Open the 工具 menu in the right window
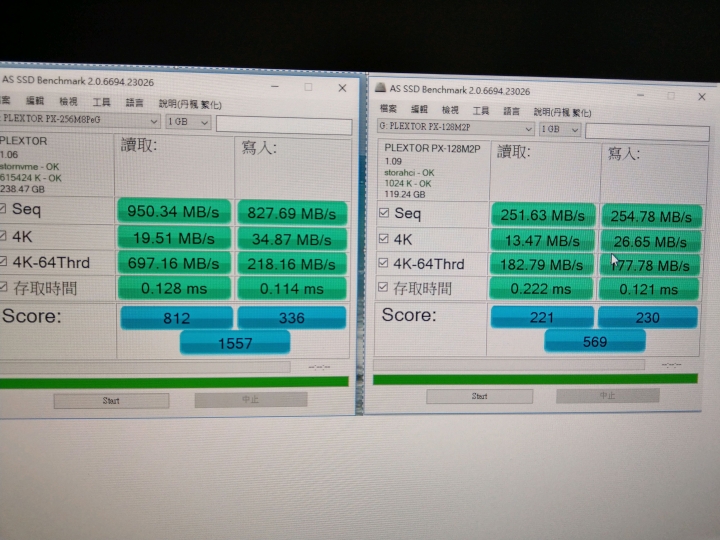Viewport: 720px width, 540px height. pos(481,111)
